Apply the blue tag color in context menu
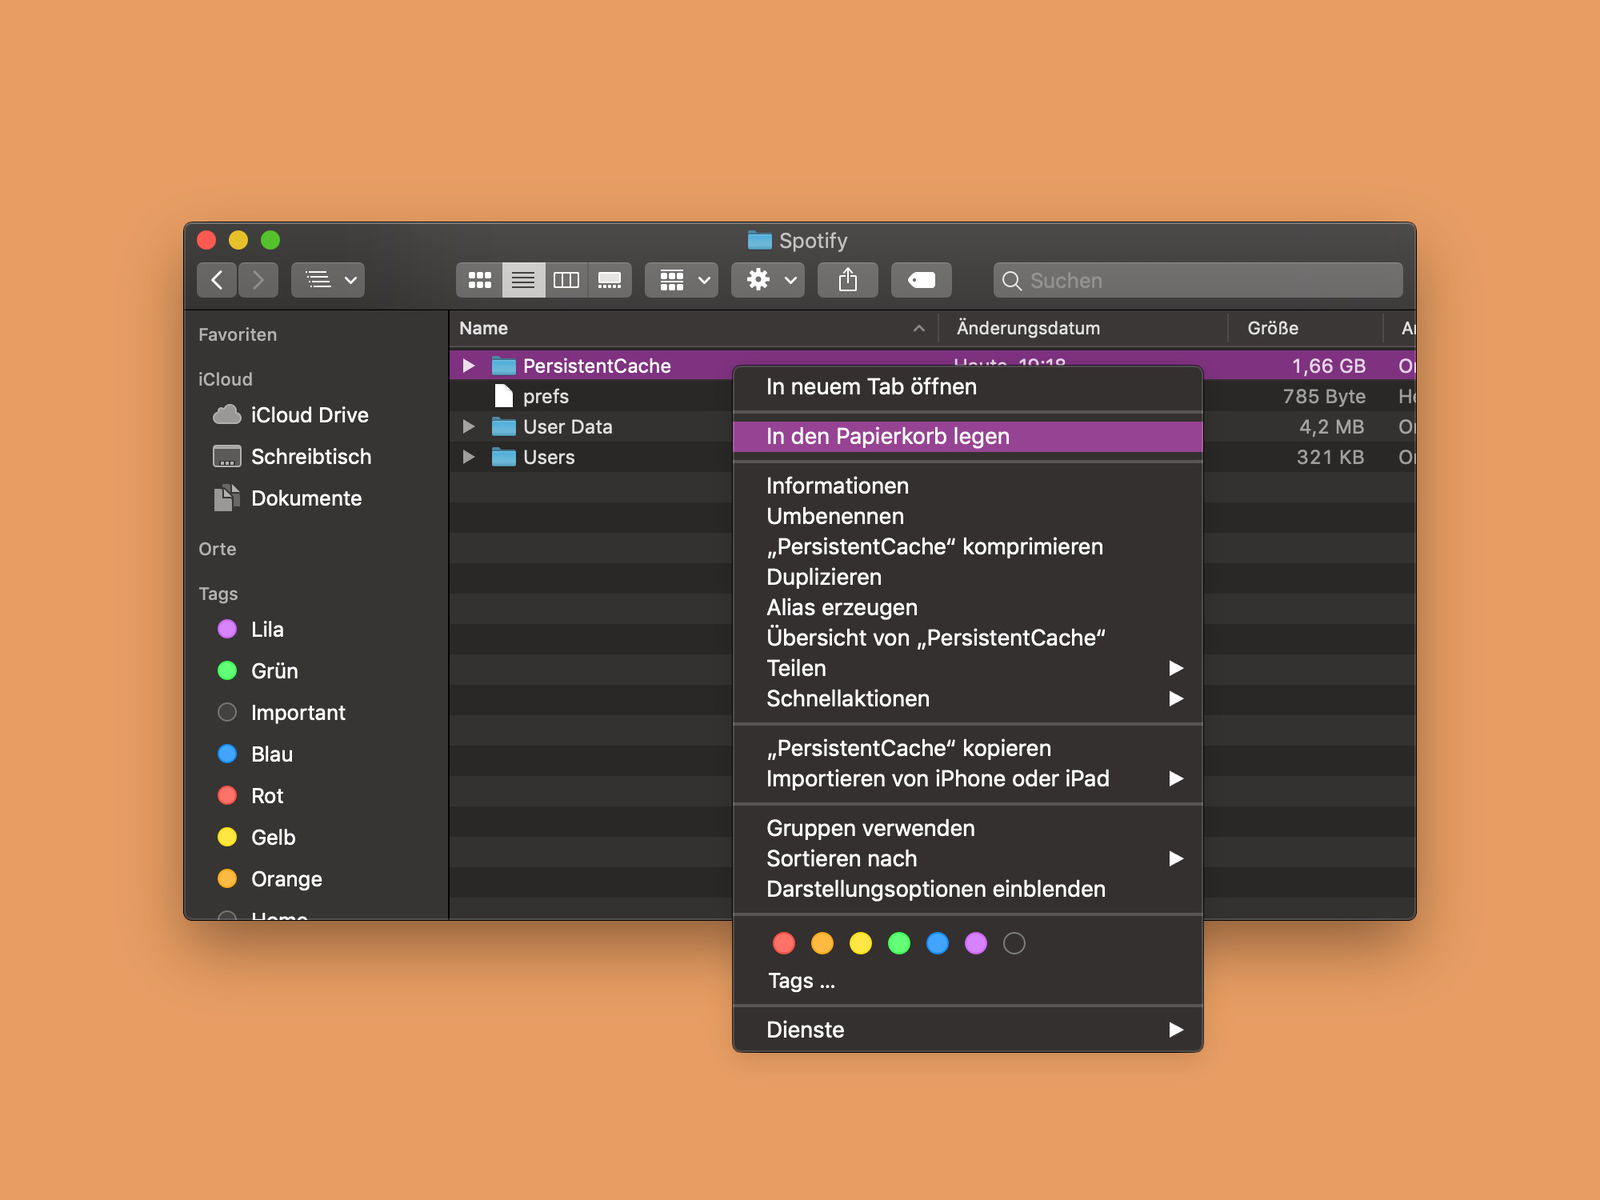This screenshot has height=1200, width=1600. coord(937,943)
